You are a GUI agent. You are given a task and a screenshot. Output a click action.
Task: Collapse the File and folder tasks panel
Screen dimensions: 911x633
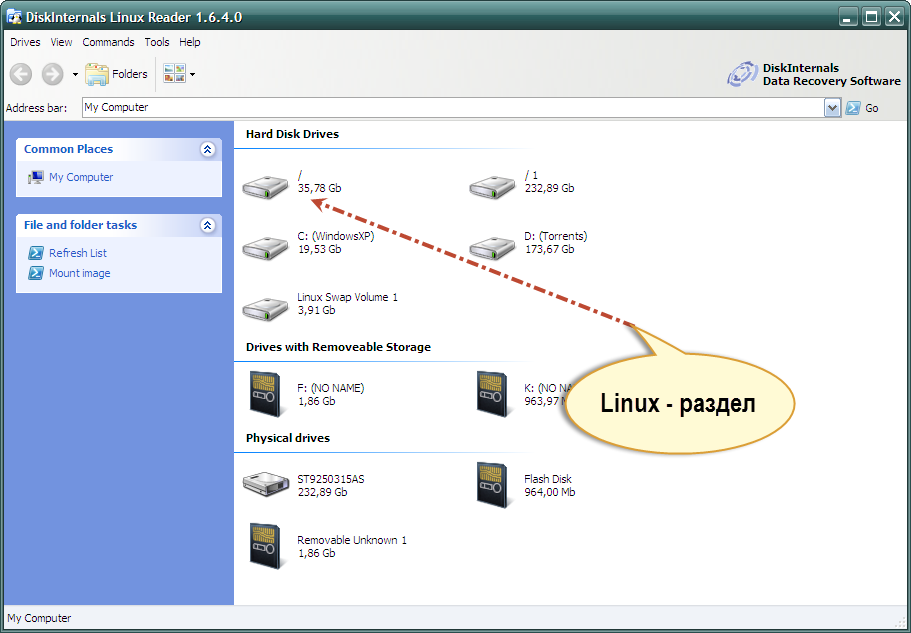point(208,225)
